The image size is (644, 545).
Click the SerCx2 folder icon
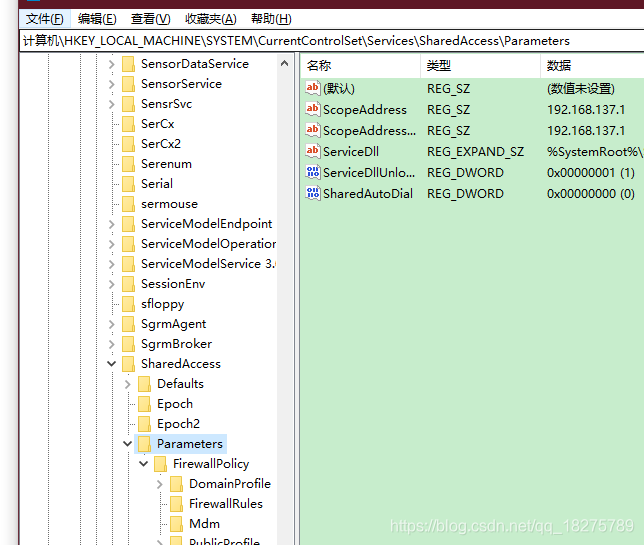(x=129, y=144)
